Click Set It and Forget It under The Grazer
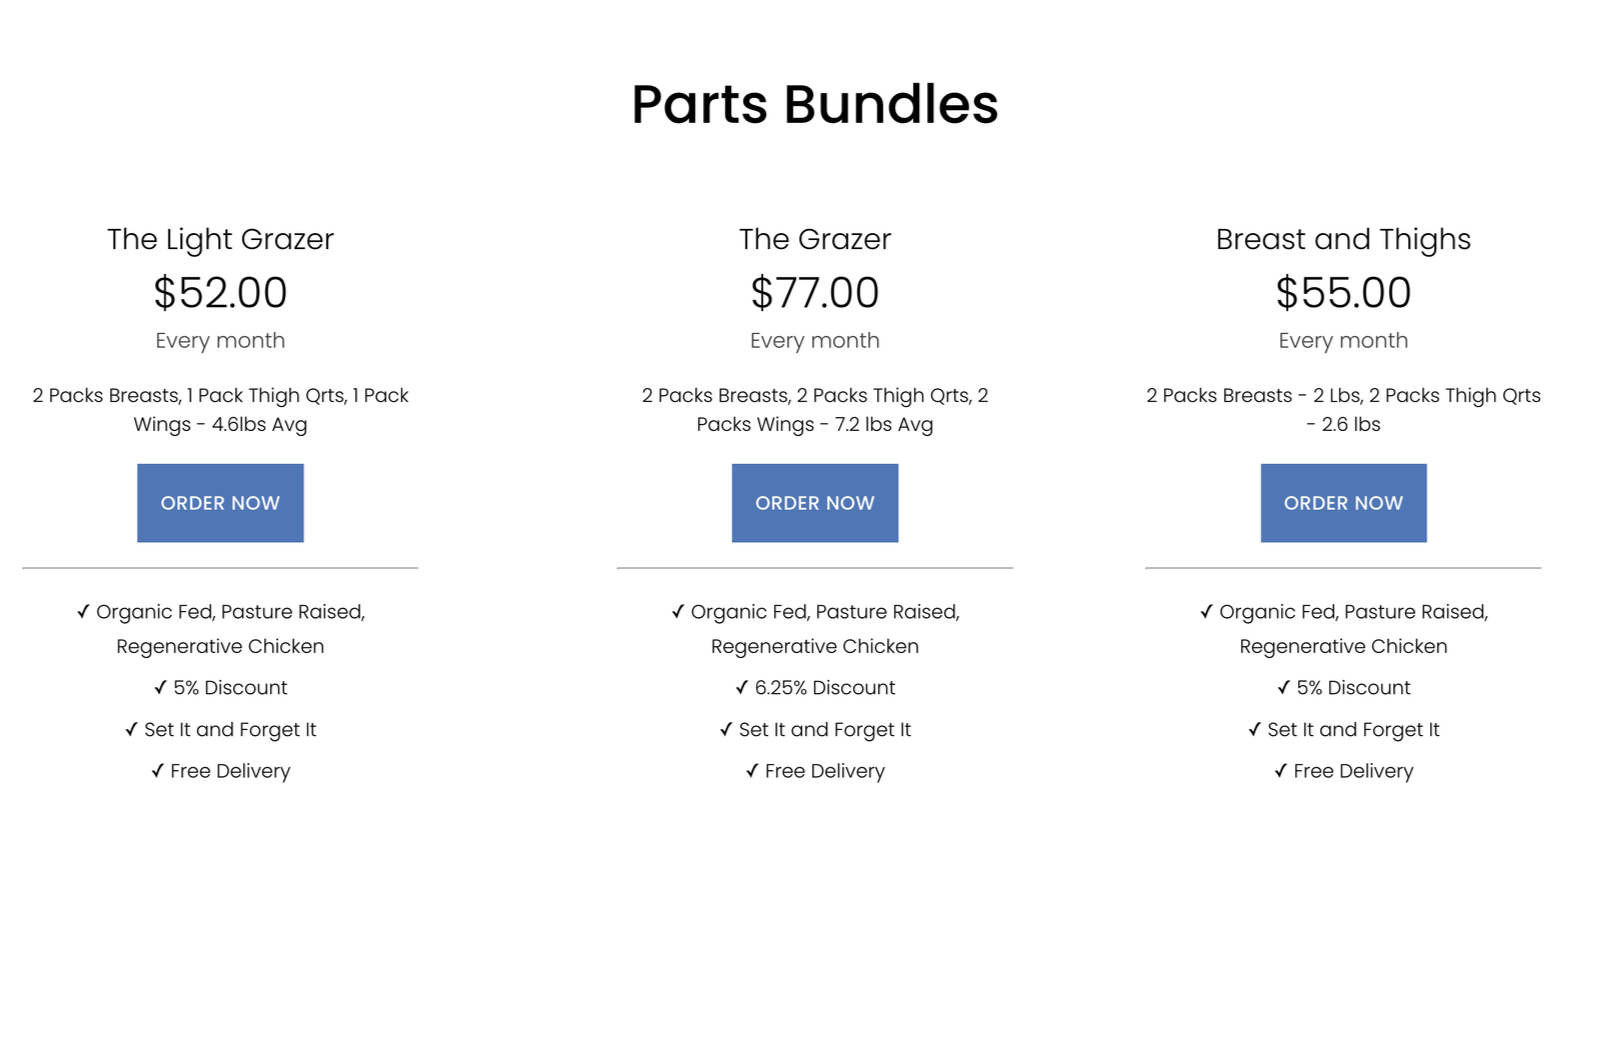 pyautogui.click(x=815, y=730)
